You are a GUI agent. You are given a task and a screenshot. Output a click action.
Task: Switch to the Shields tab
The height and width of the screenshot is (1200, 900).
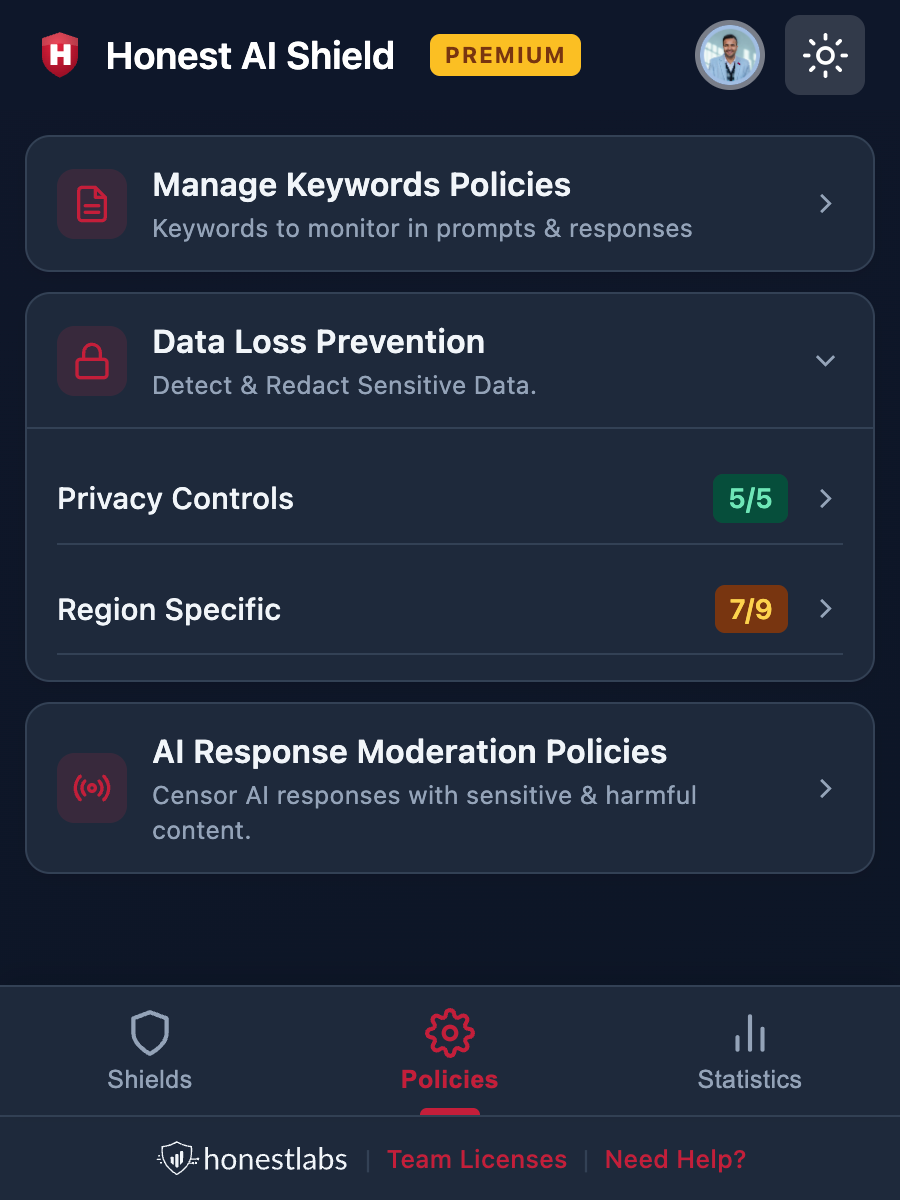click(x=150, y=1051)
